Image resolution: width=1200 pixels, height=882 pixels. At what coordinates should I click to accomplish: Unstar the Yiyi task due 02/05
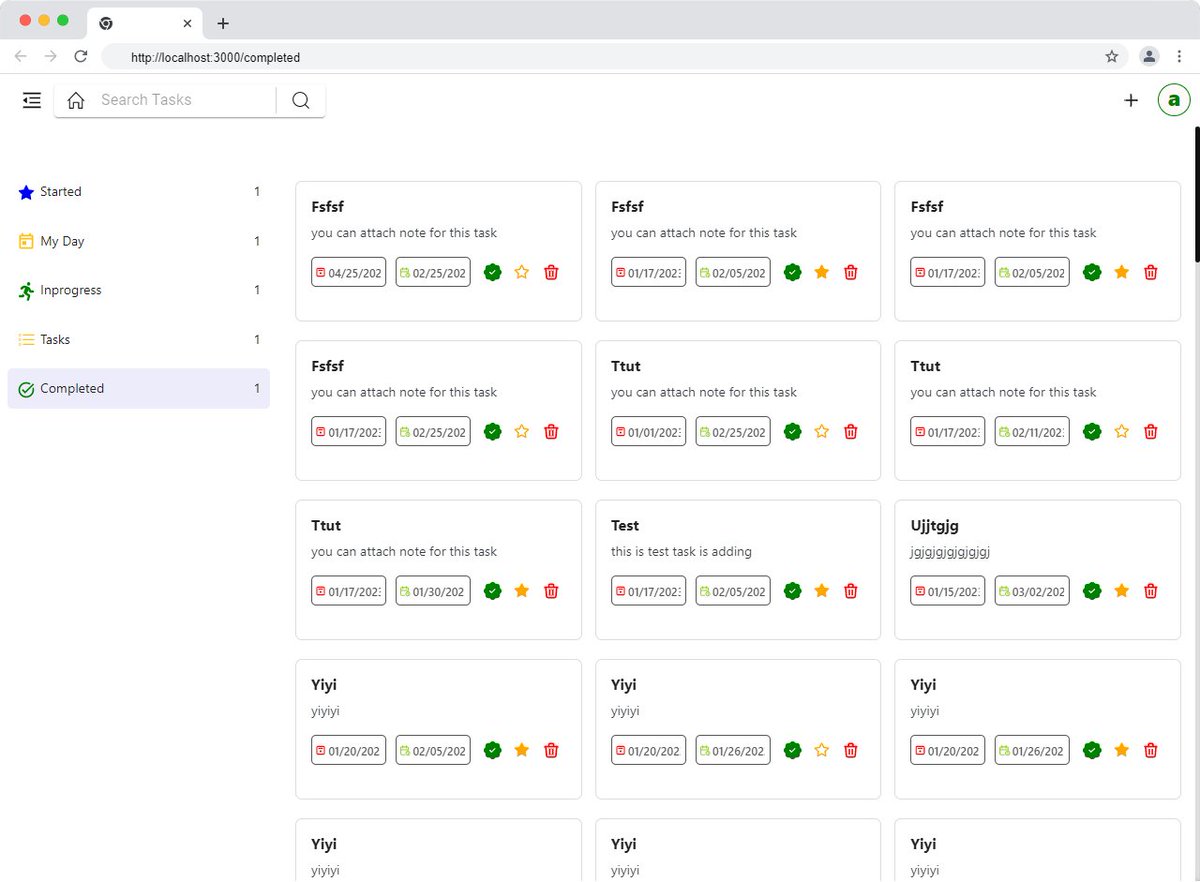[x=522, y=750]
